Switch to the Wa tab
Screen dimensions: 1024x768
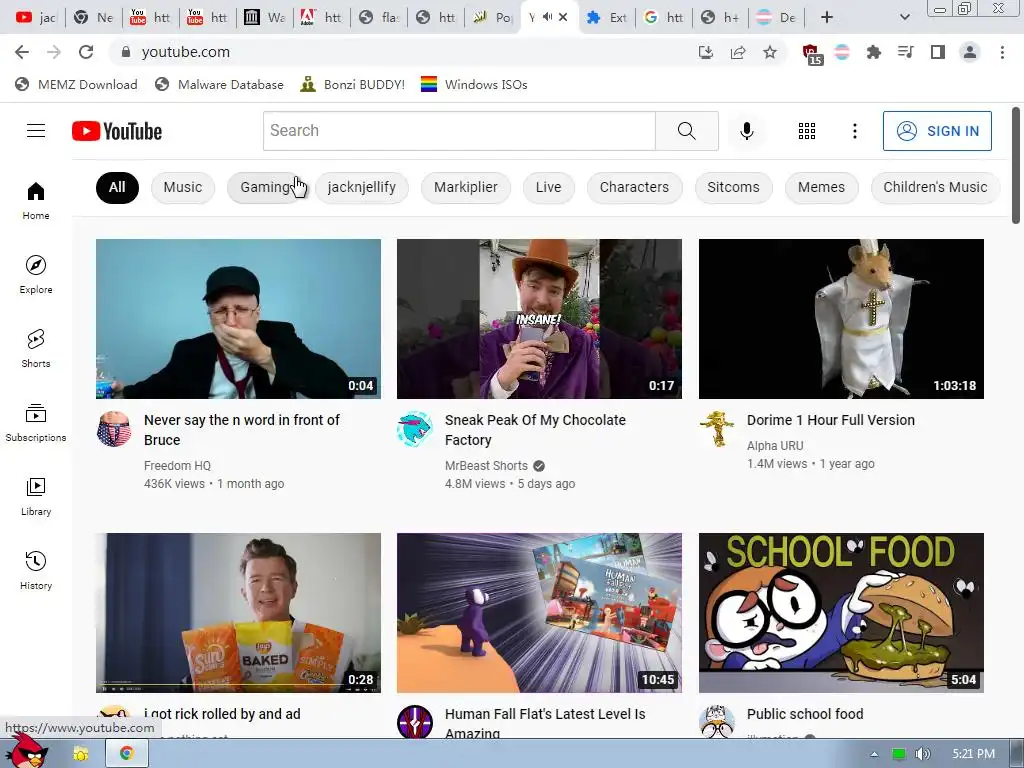point(264,18)
